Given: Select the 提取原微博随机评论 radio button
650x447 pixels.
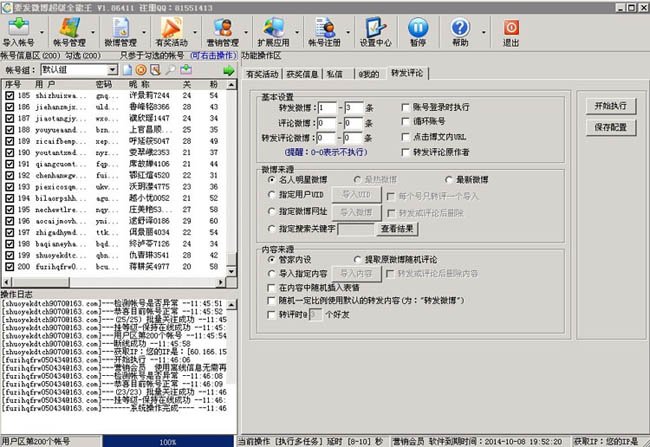Looking at the screenshot, I should click(358, 260).
